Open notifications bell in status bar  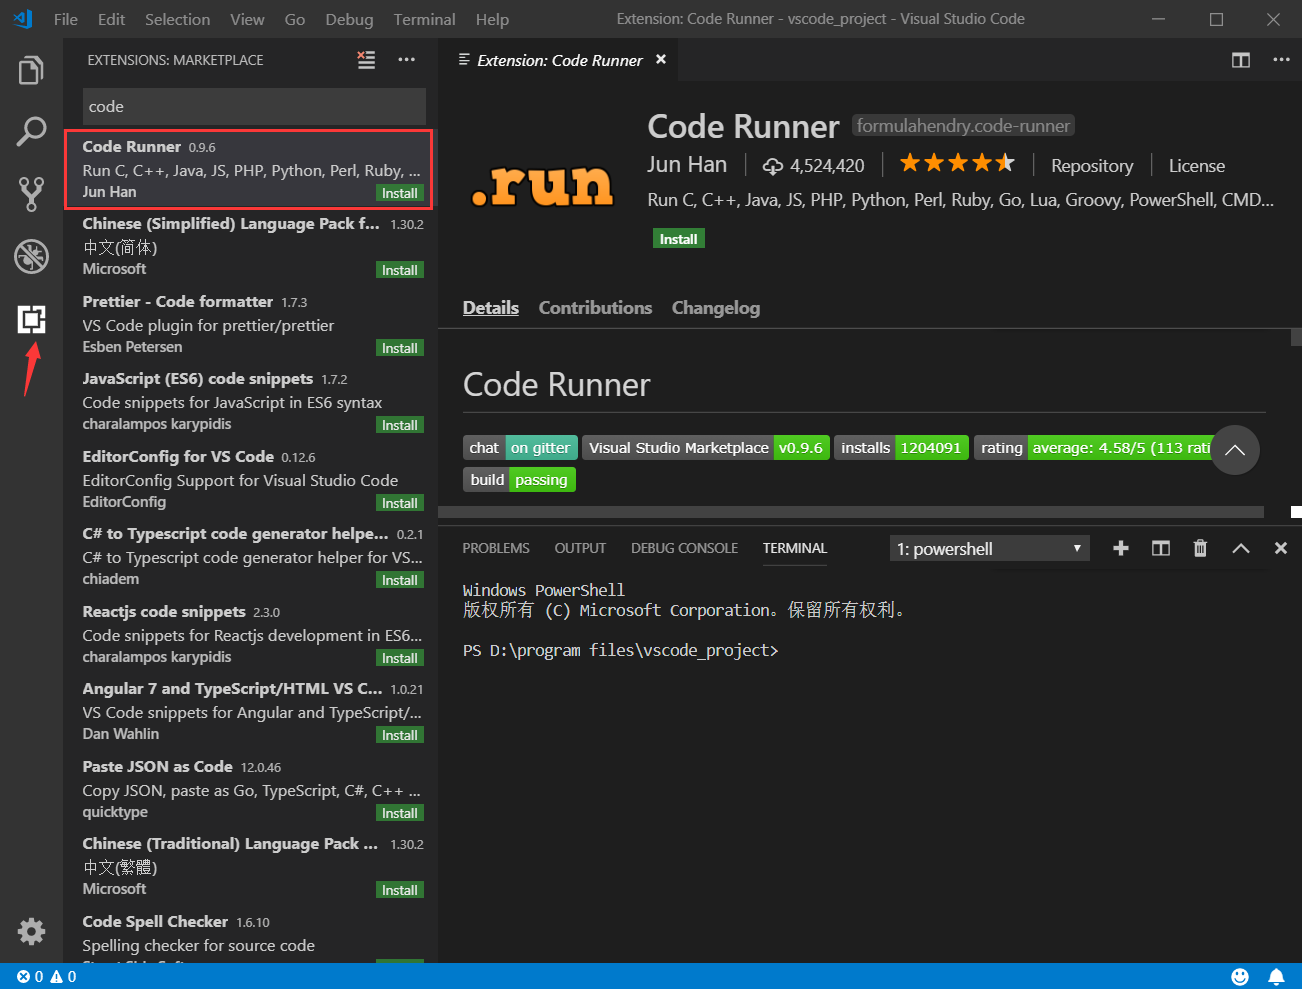(1276, 976)
